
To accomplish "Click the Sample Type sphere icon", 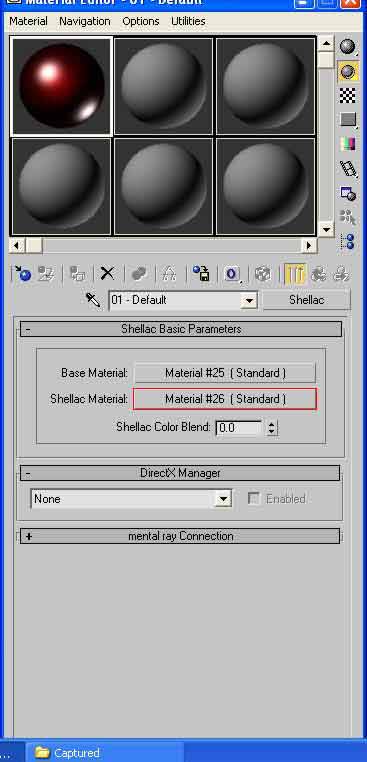I will [x=348, y=47].
